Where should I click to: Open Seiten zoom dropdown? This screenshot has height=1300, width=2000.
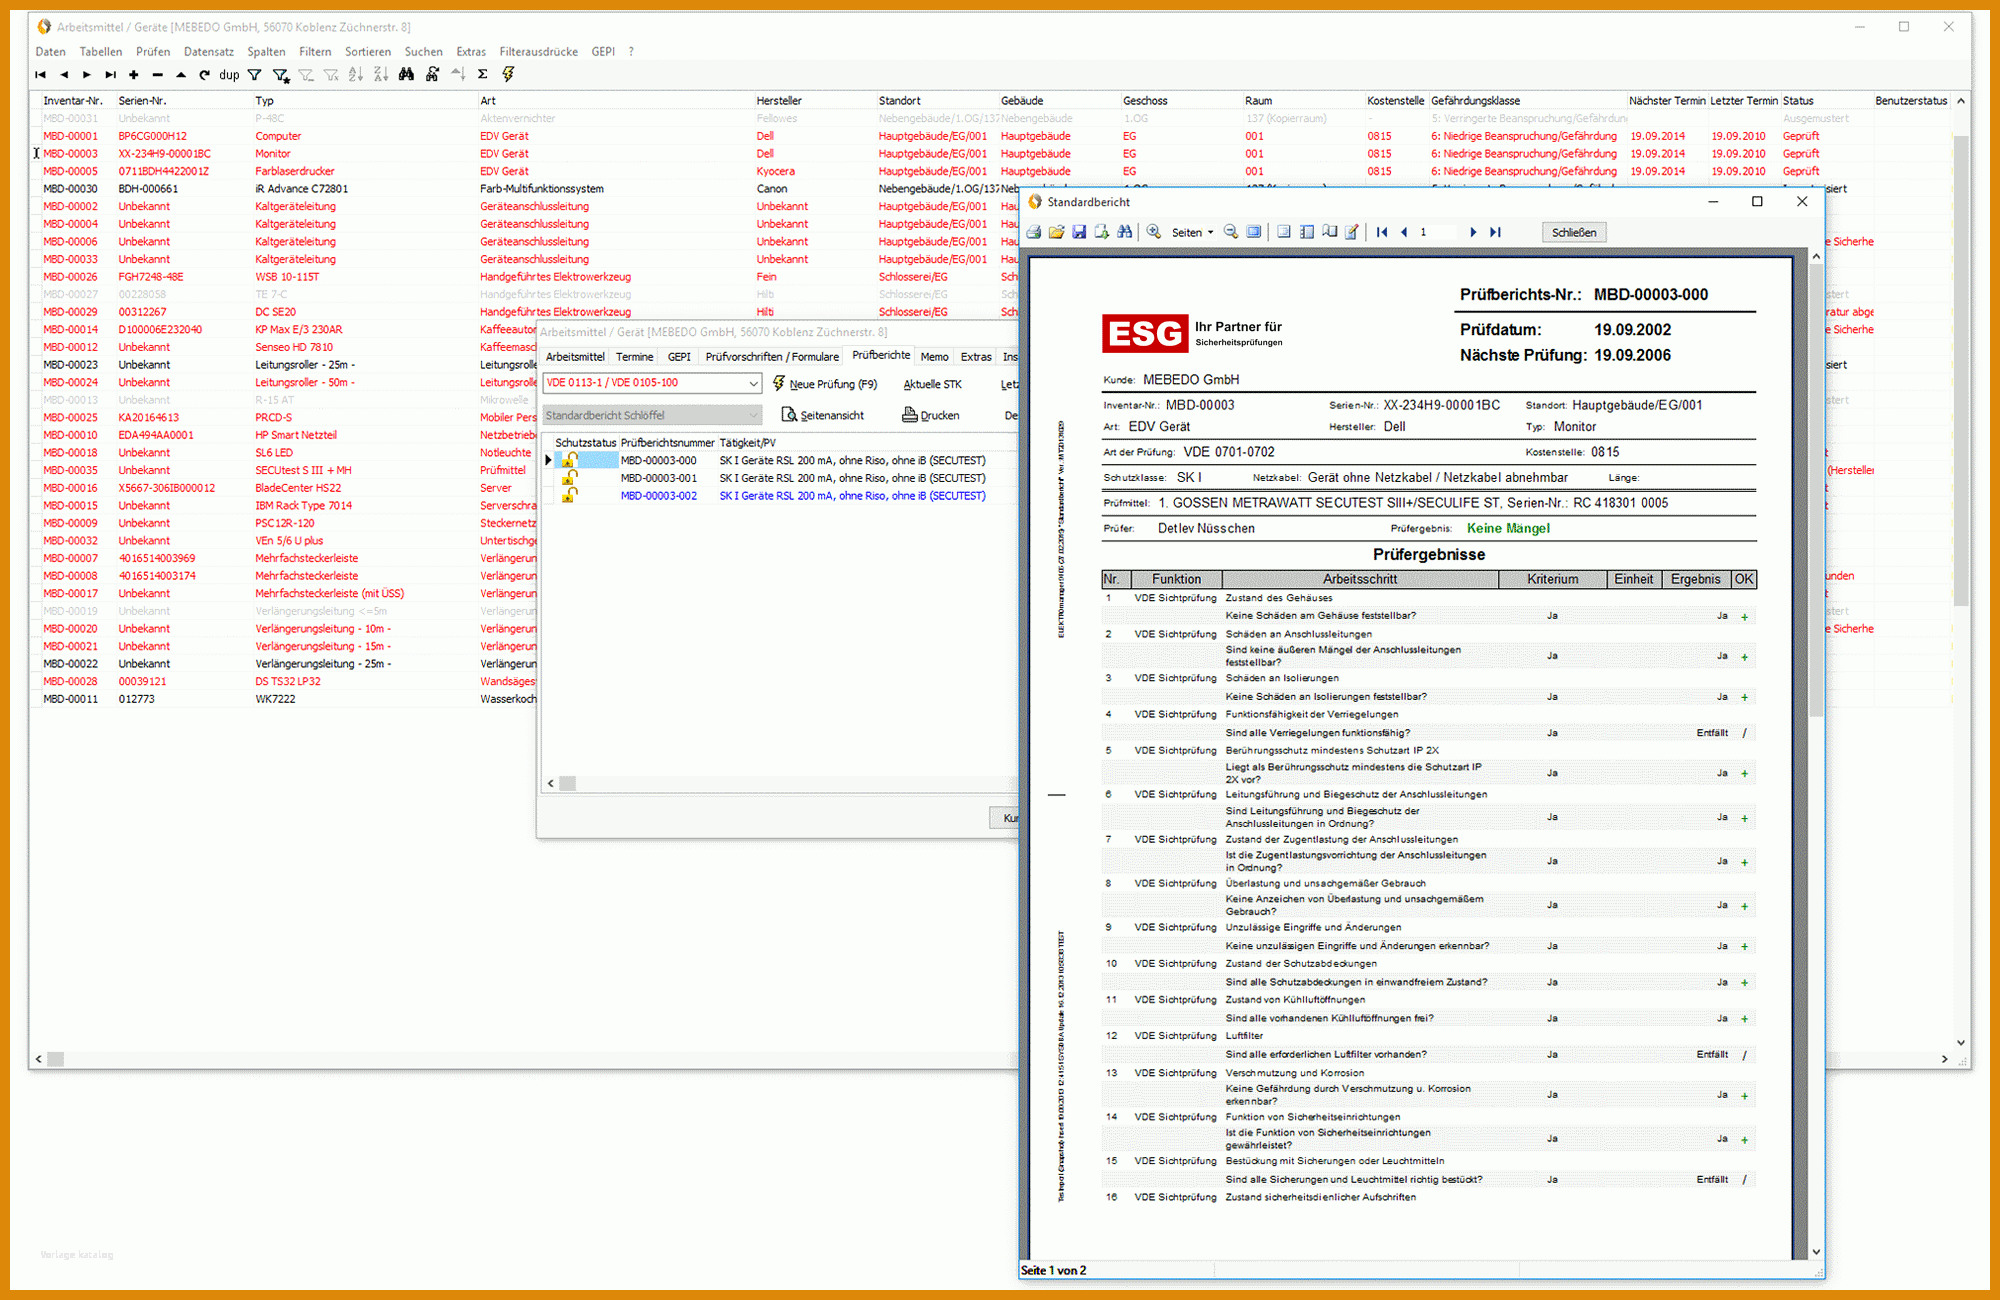(1192, 232)
